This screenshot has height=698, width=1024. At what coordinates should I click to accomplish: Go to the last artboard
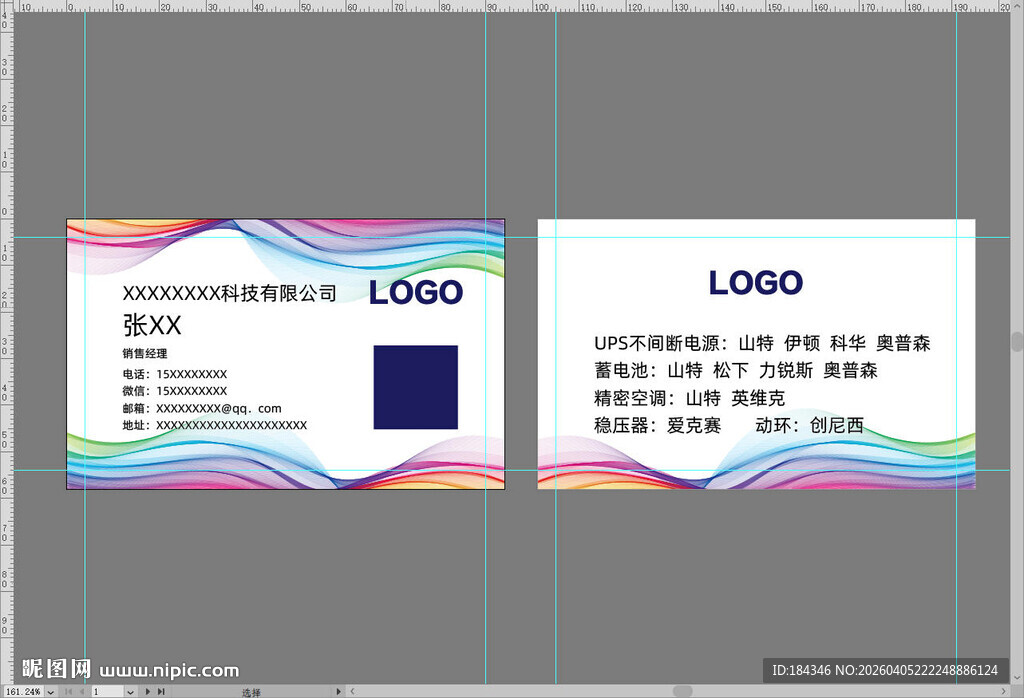161,691
